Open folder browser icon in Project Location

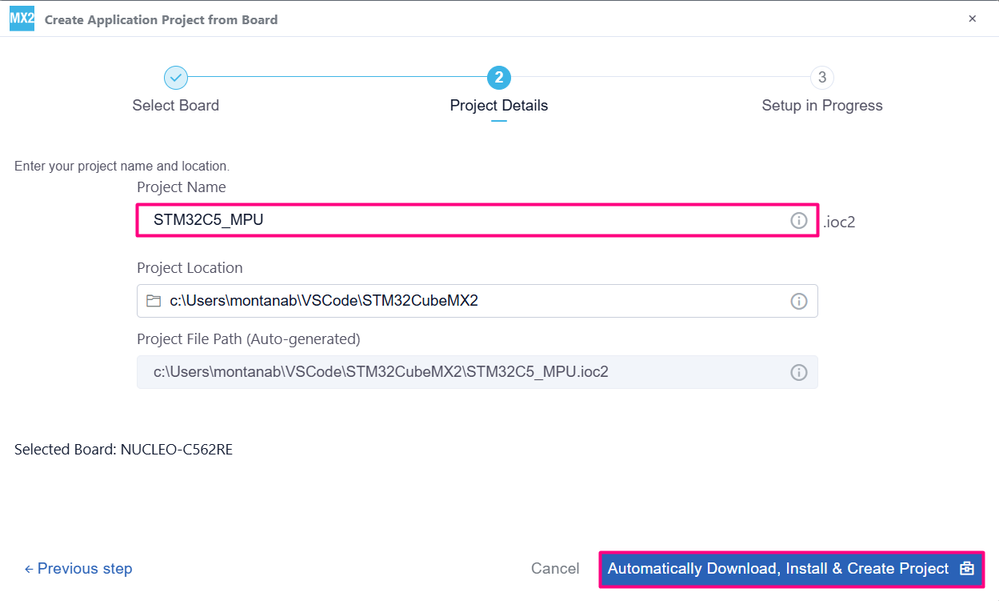[154, 301]
